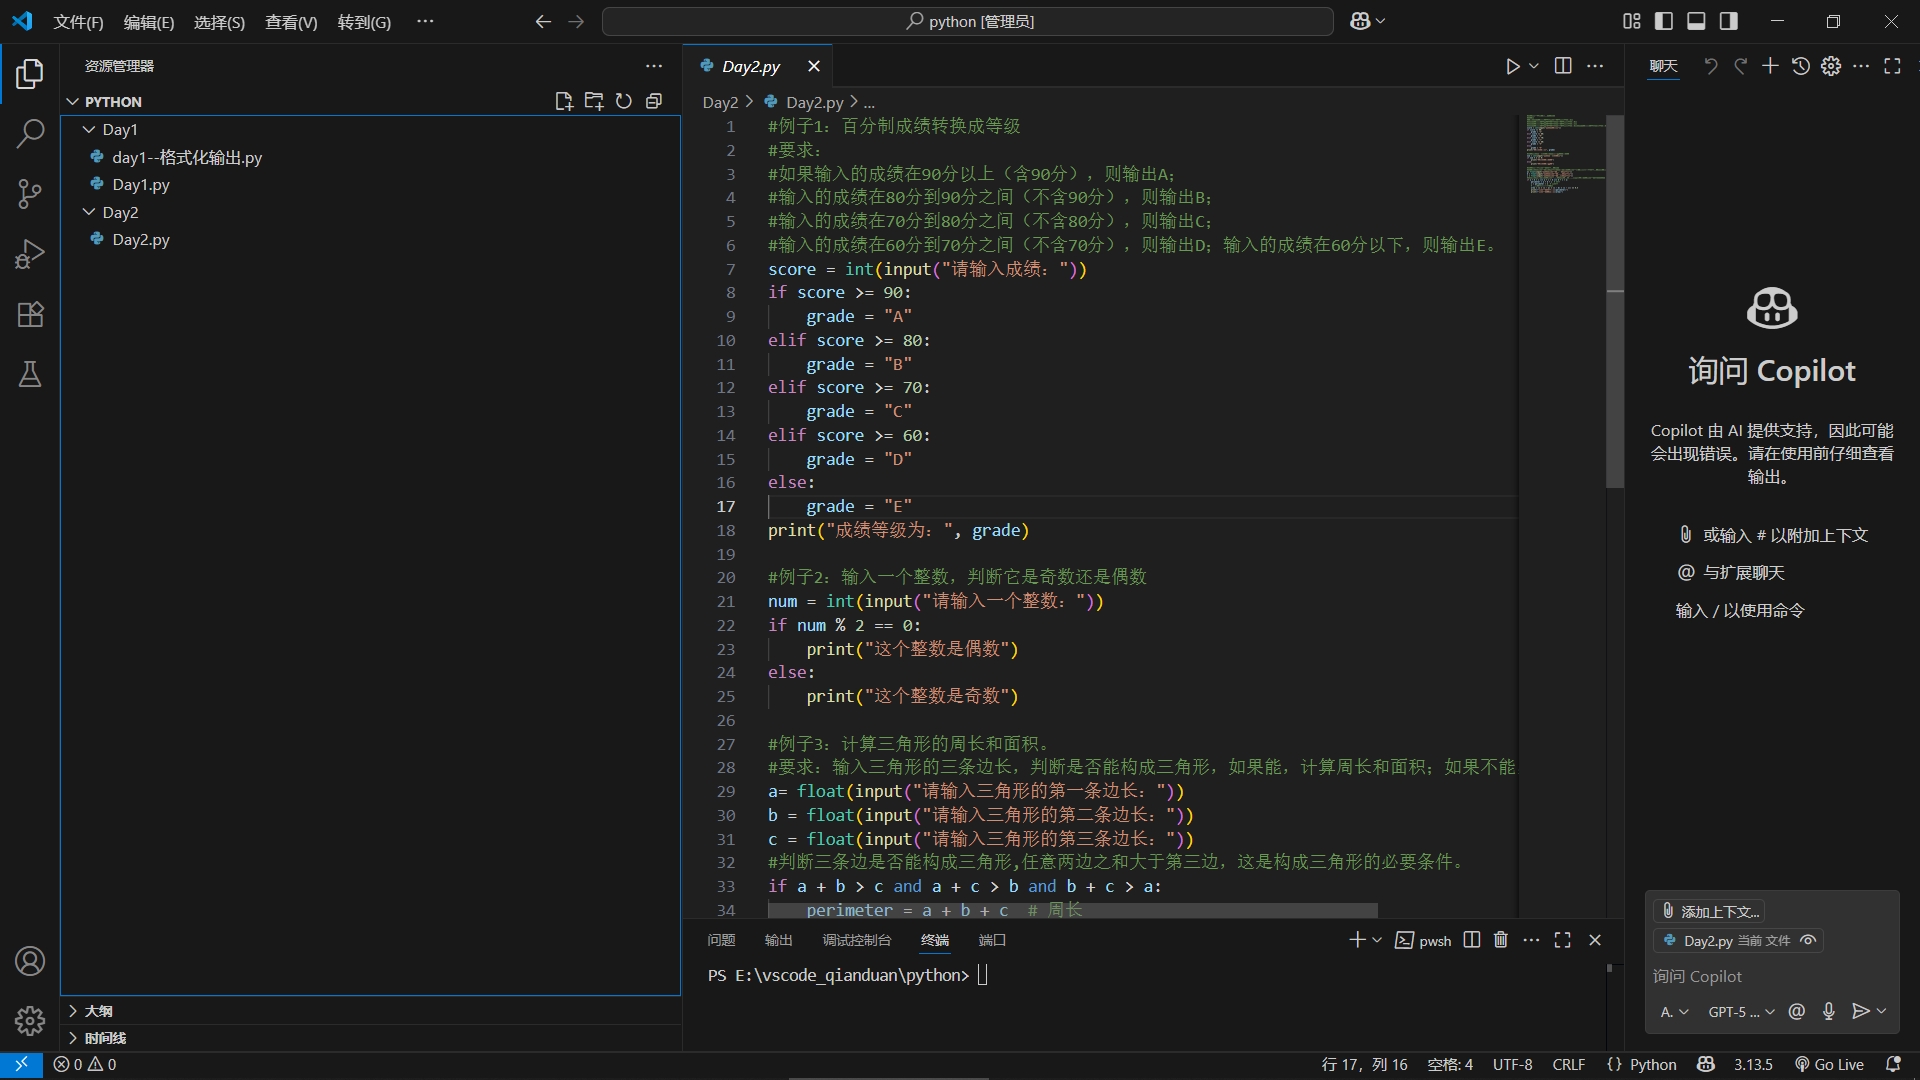Open Copilot chat settings gear
Image resolution: width=1920 pixels, height=1080 pixels.
pyautogui.click(x=1831, y=66)
